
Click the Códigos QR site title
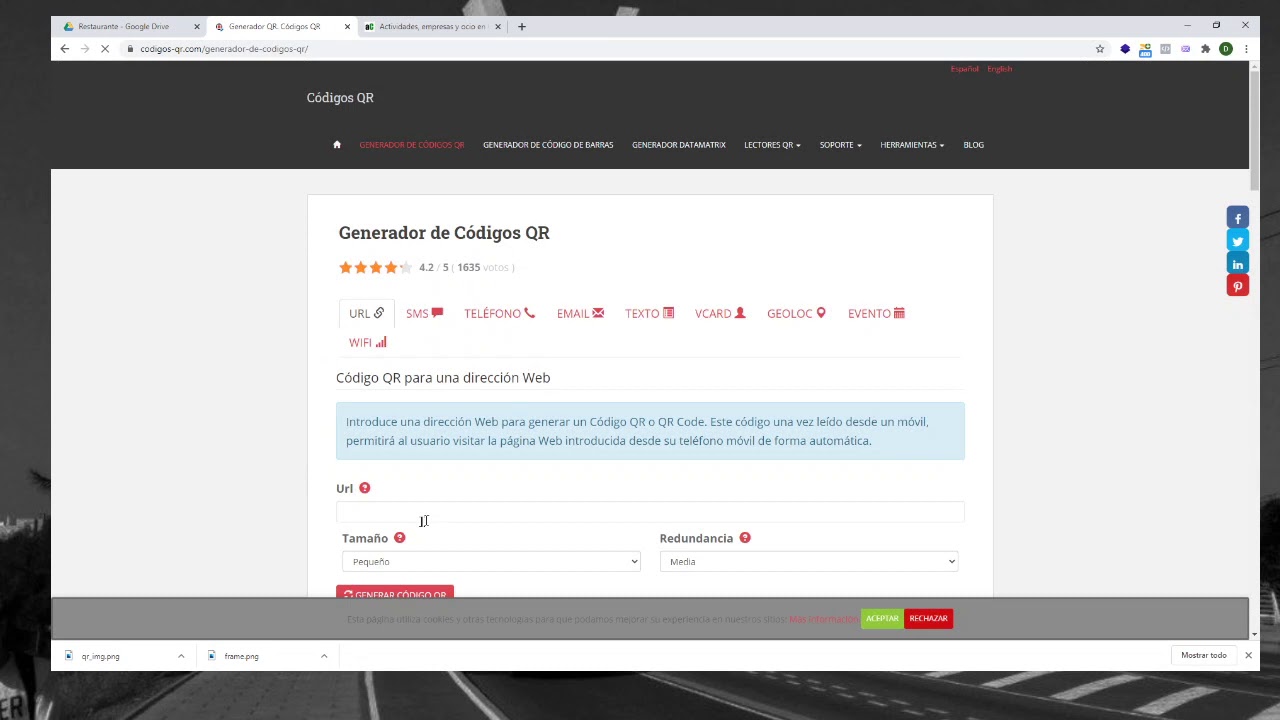pos(340,98)
